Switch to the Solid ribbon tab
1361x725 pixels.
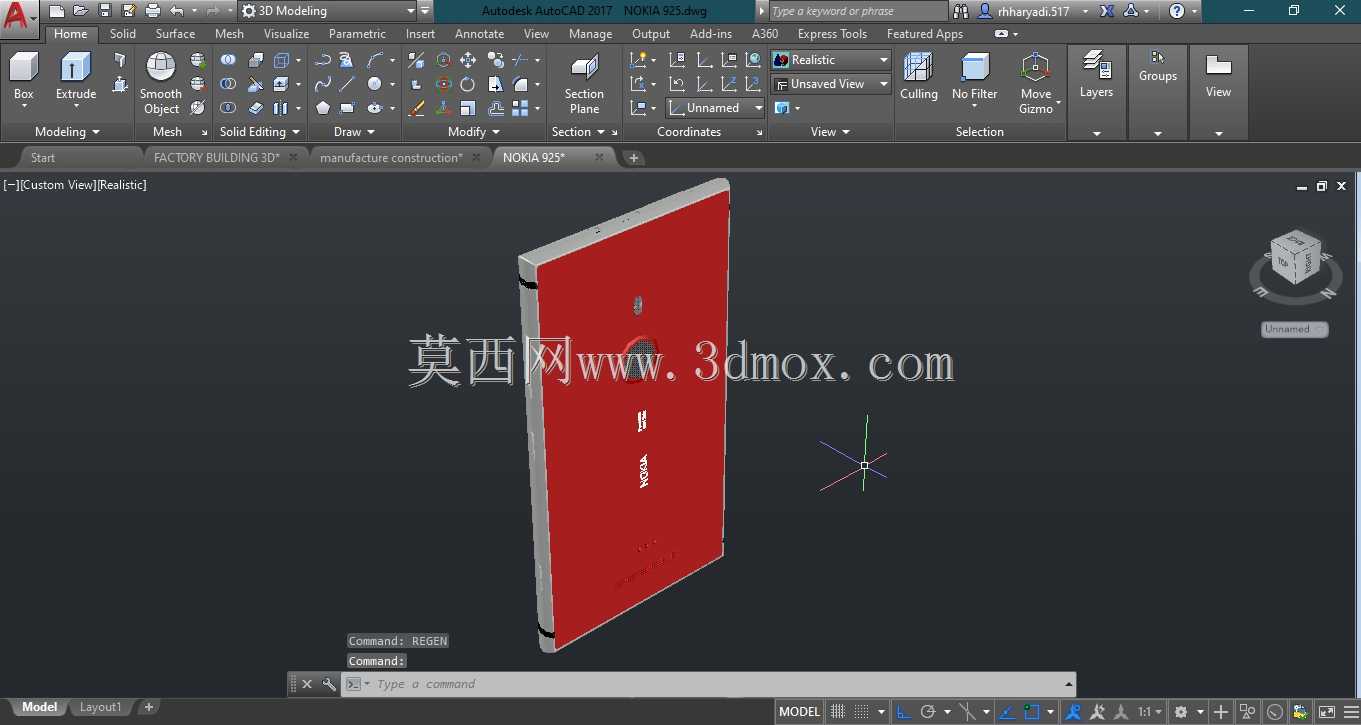point(123,34)
